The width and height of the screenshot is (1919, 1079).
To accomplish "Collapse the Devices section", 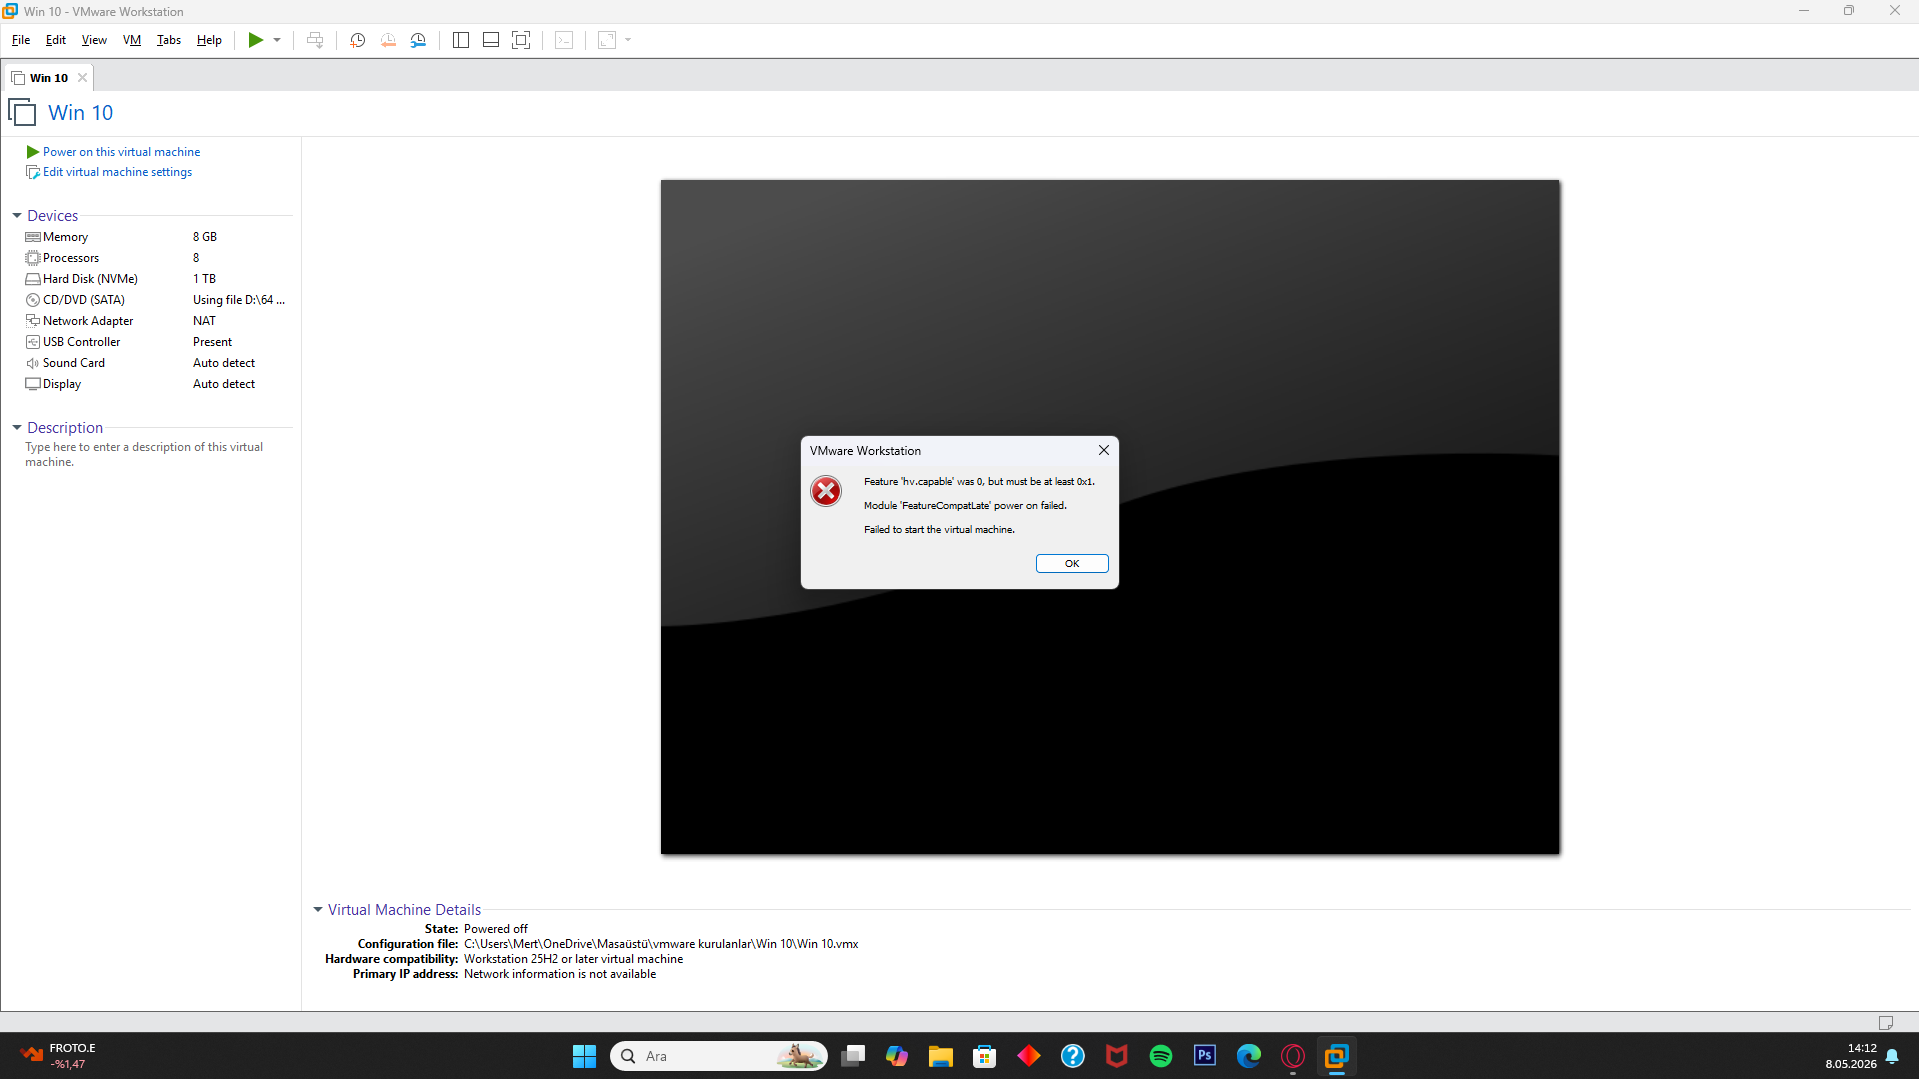I will pos(17,216).
